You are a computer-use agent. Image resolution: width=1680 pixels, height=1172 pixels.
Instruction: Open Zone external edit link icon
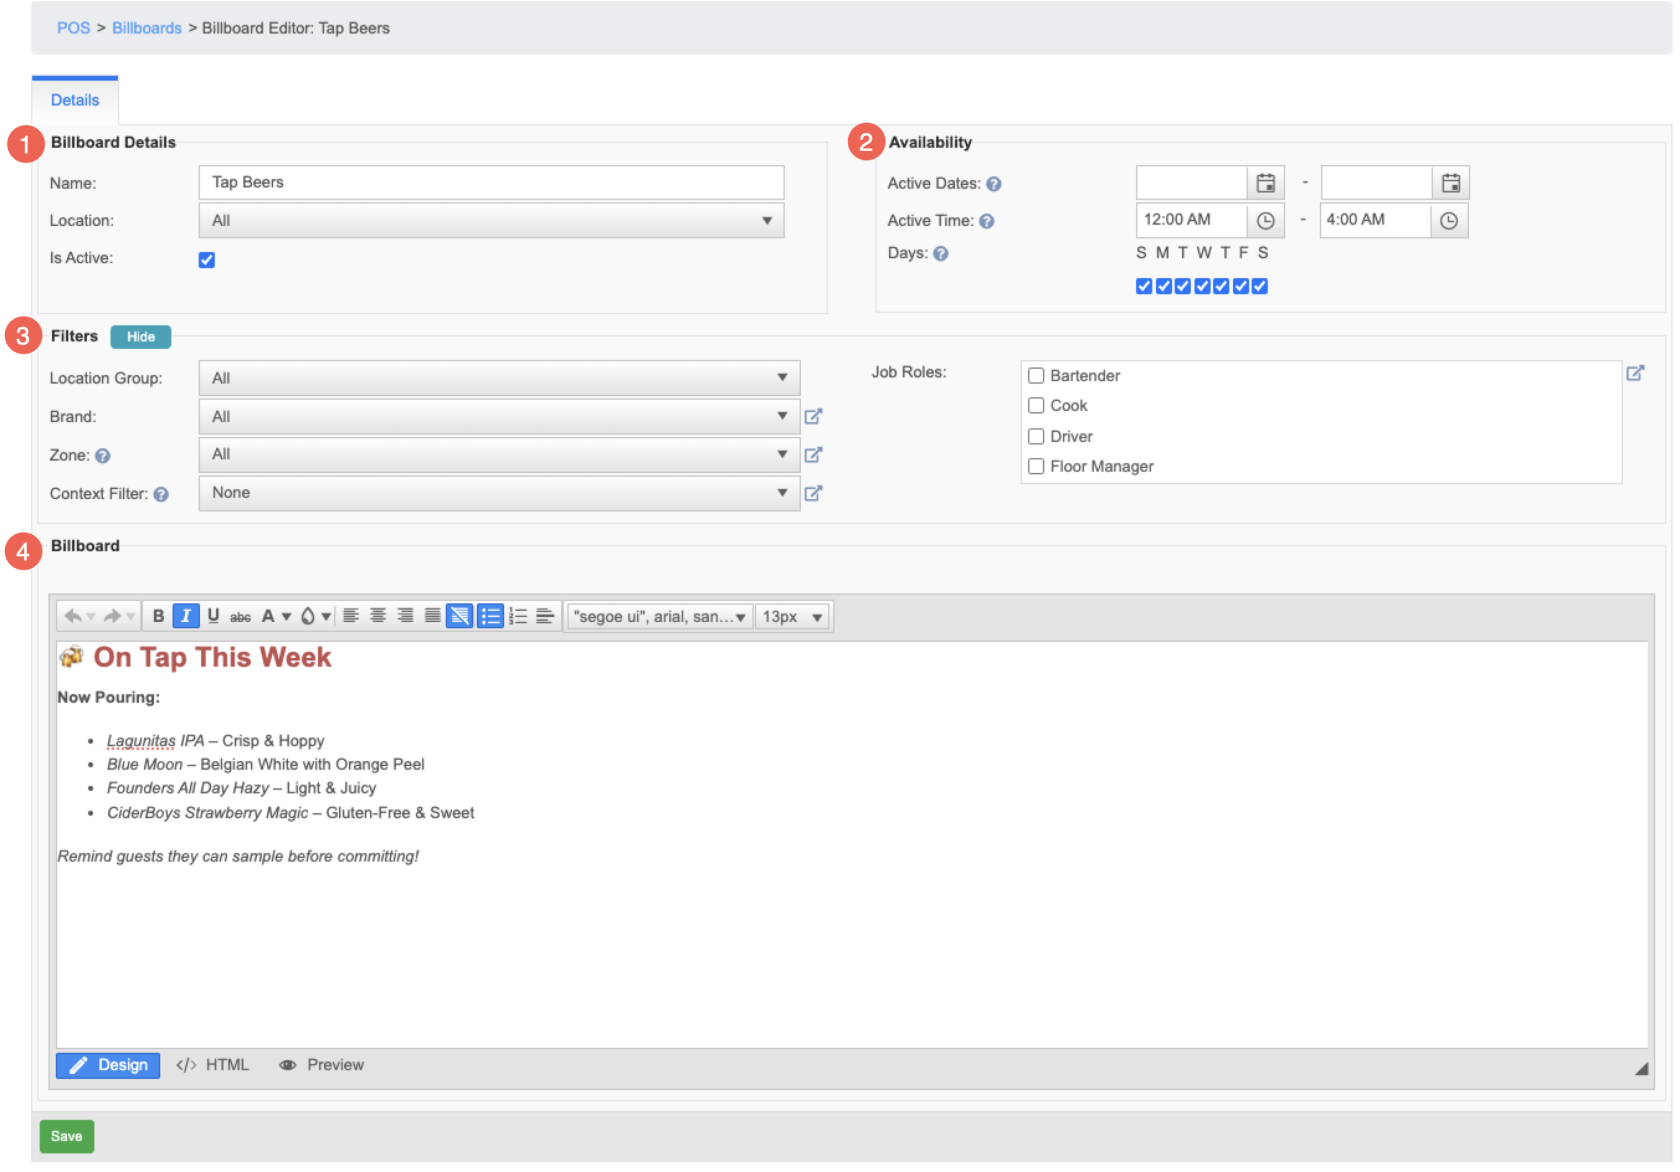pos(813,455)
